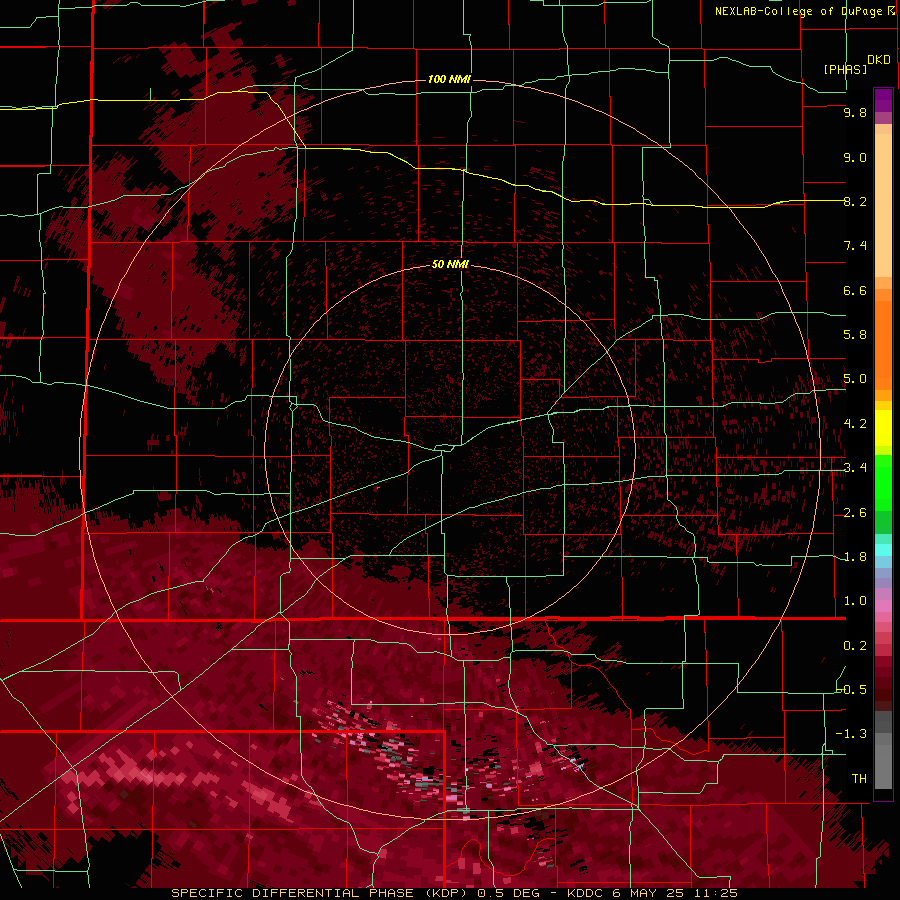
Task: Click the 9.8 scale value
Action: pyautogui.click(x=855, y=113)
